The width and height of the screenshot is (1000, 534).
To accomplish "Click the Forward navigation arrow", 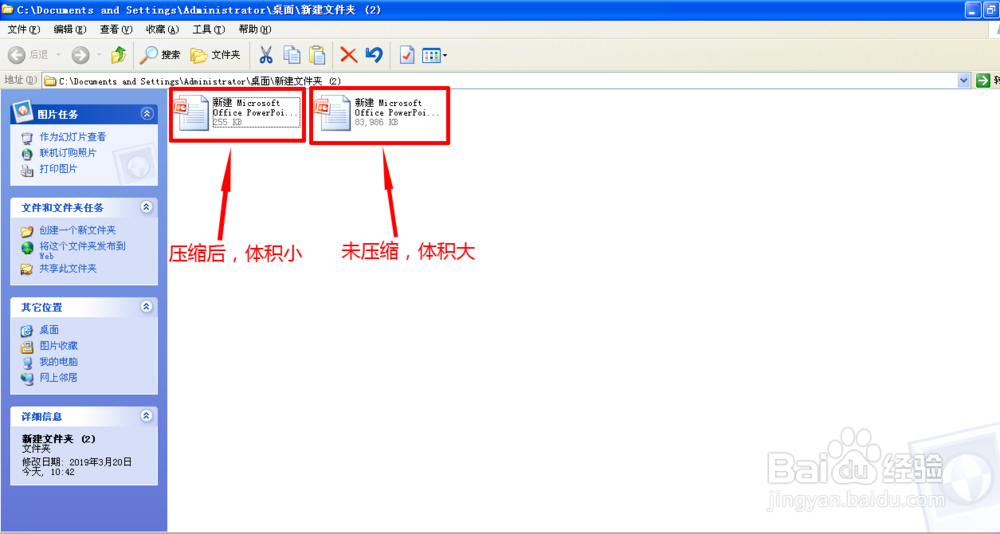I will point(80,55).
